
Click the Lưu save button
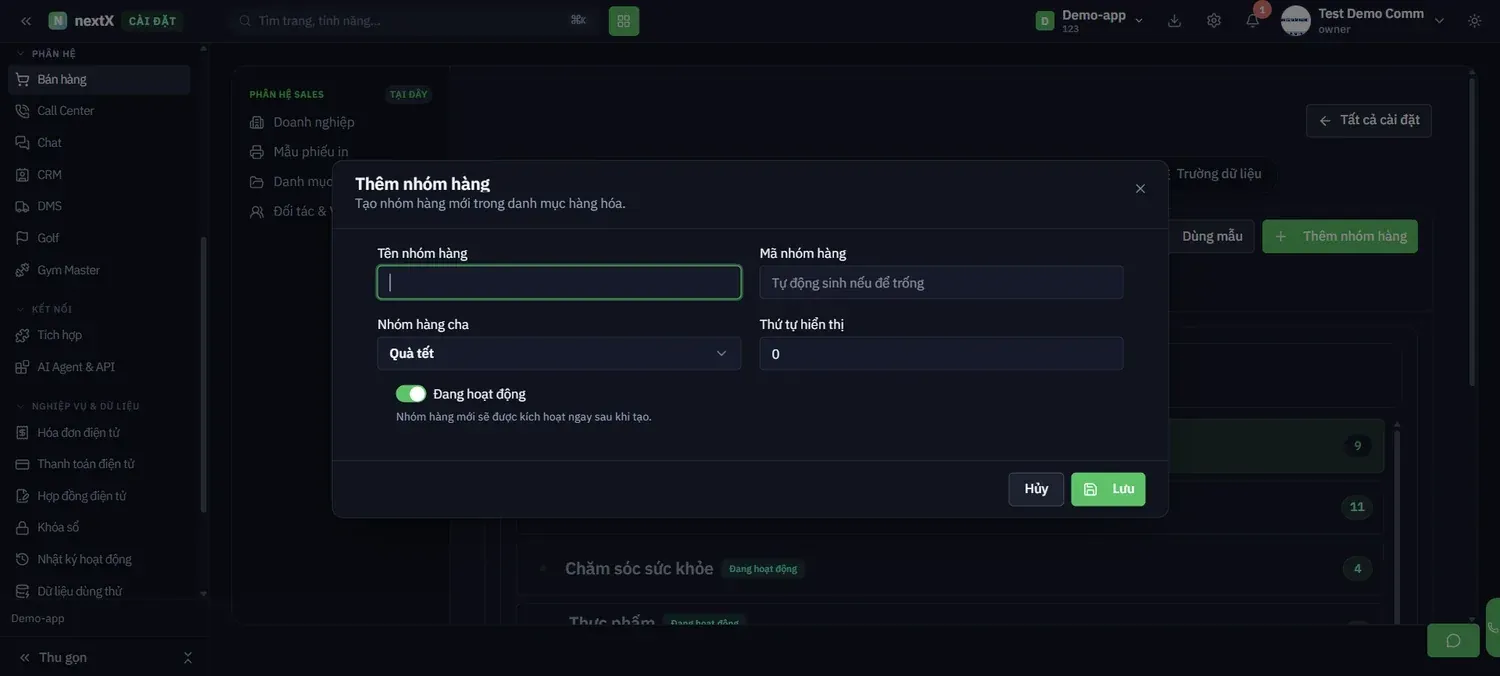coord(1108,489)
